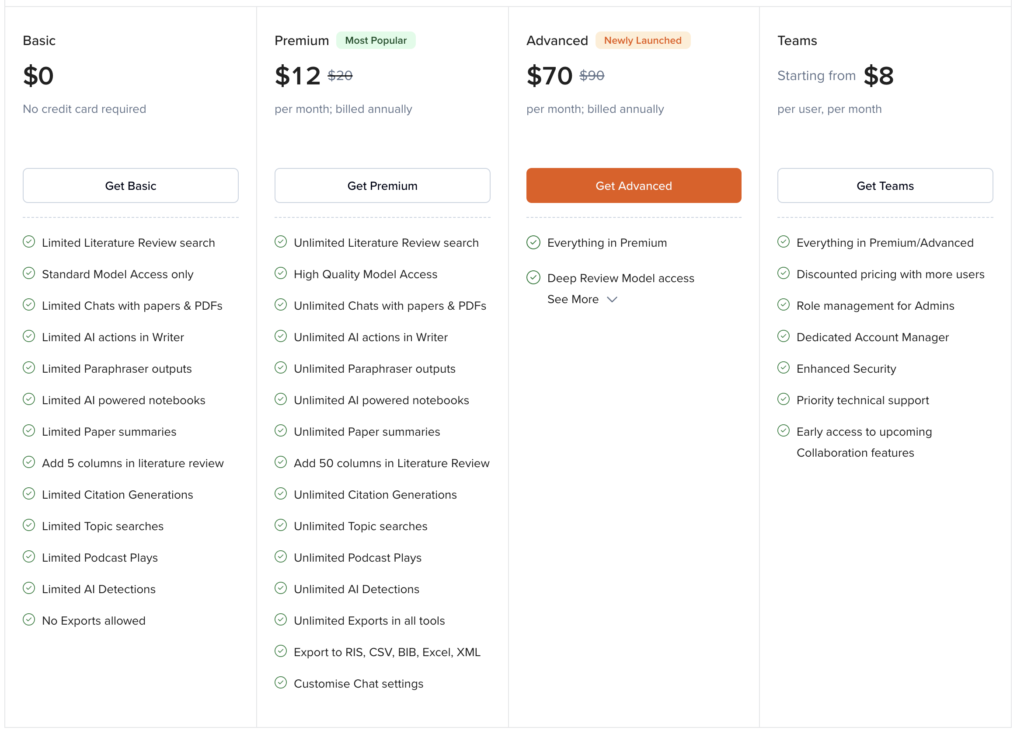Viewport: 1024px width, 741px height.
Task: Click checkmark icon beside Everything in Premium
Action: [x=533, y=242]
